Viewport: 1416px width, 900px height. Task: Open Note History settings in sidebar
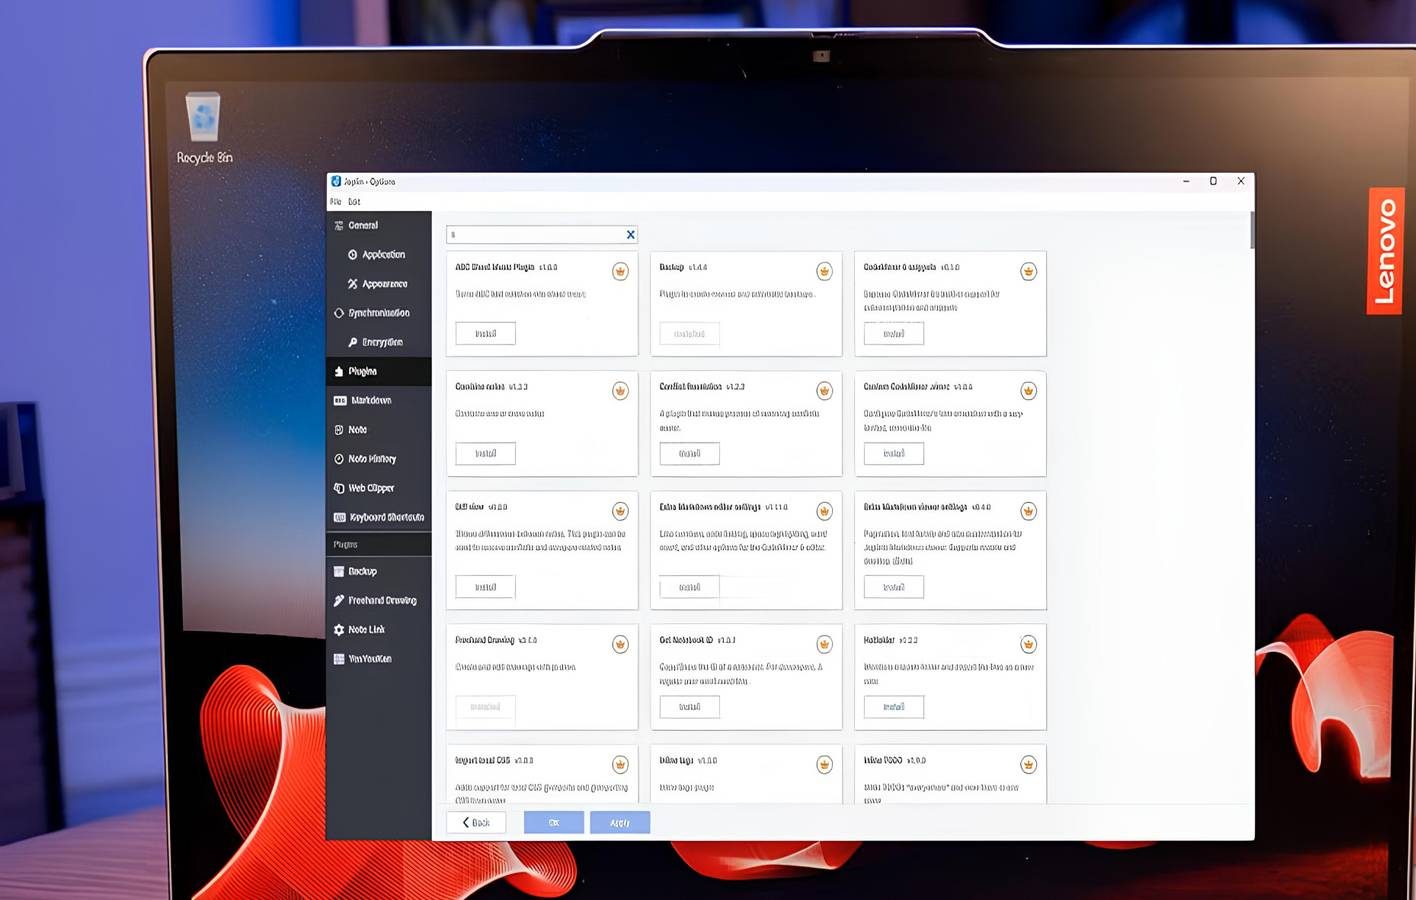tap(371, 459)
